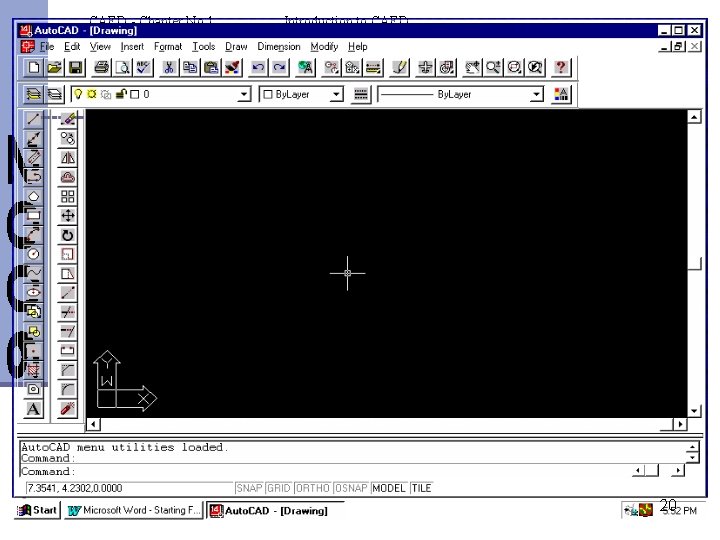Open the View menu
This screenshot has width=720, height=540.
coord(100,46)
